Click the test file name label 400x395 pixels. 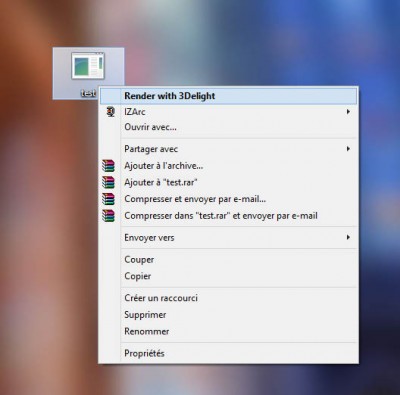[x=89, y=93]
